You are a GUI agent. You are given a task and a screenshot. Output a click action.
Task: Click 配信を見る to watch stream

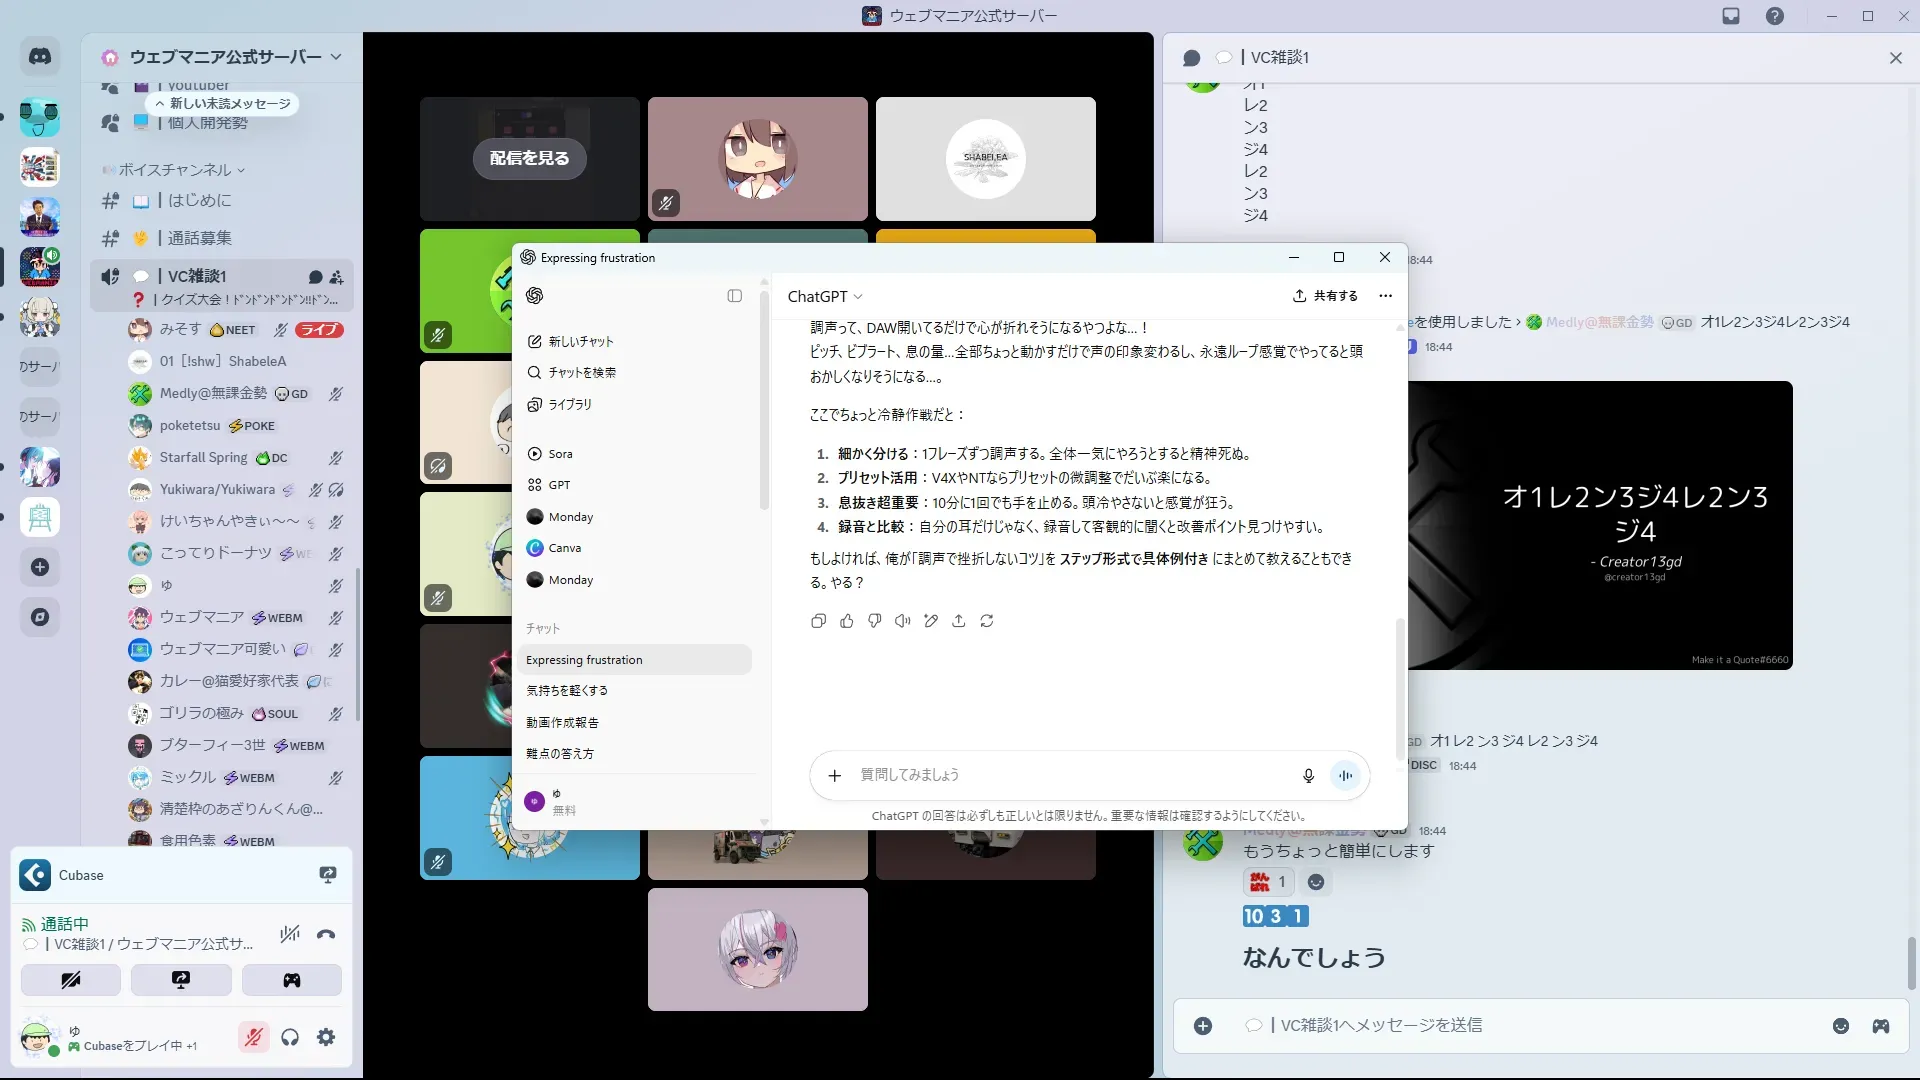[x=529, y=158]
